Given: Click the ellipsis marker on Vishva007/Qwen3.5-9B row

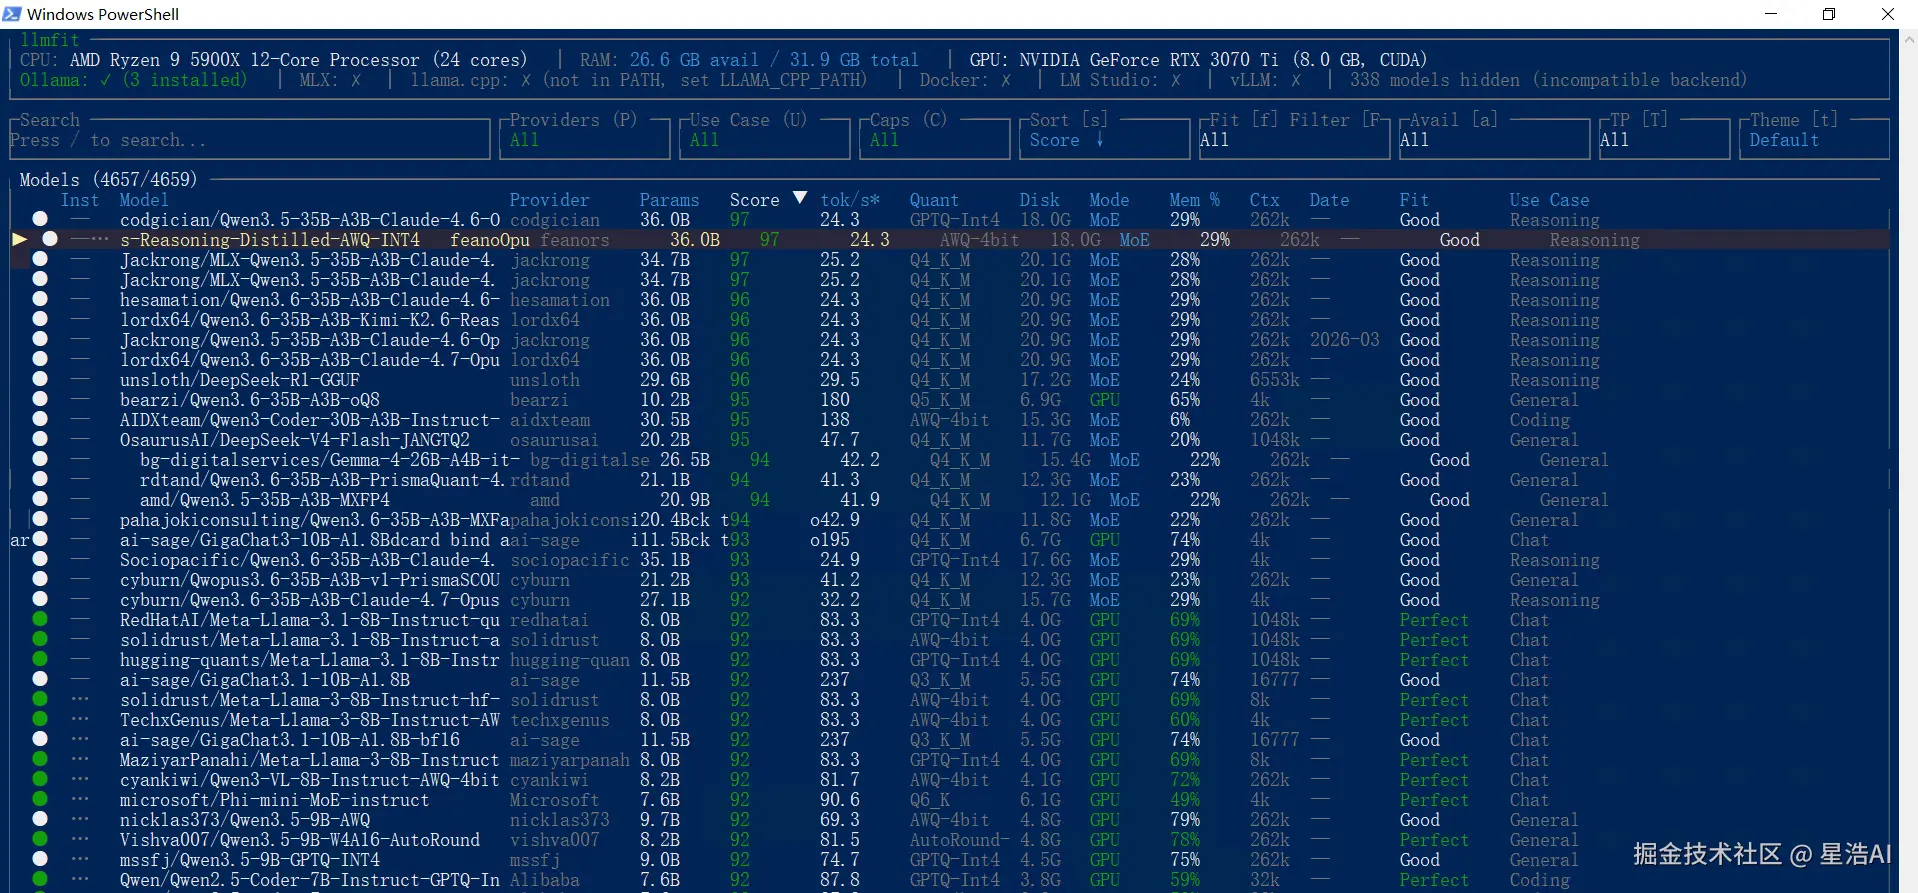Looking at the screenshot, I should (x=80, y=840).
